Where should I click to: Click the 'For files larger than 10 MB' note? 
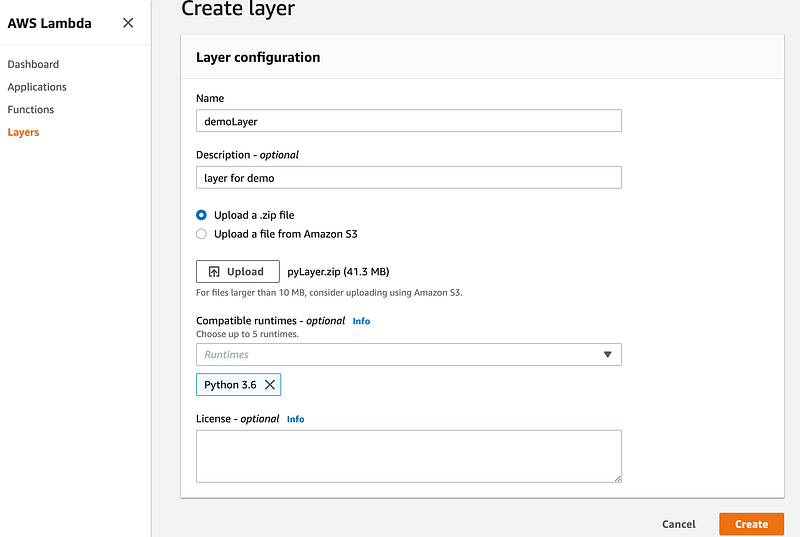329,293
